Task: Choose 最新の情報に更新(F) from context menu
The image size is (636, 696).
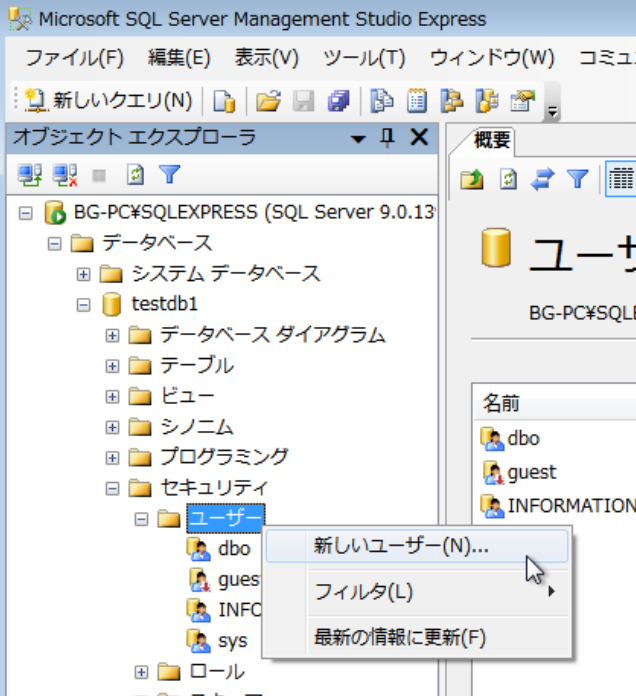Action: 417,638
